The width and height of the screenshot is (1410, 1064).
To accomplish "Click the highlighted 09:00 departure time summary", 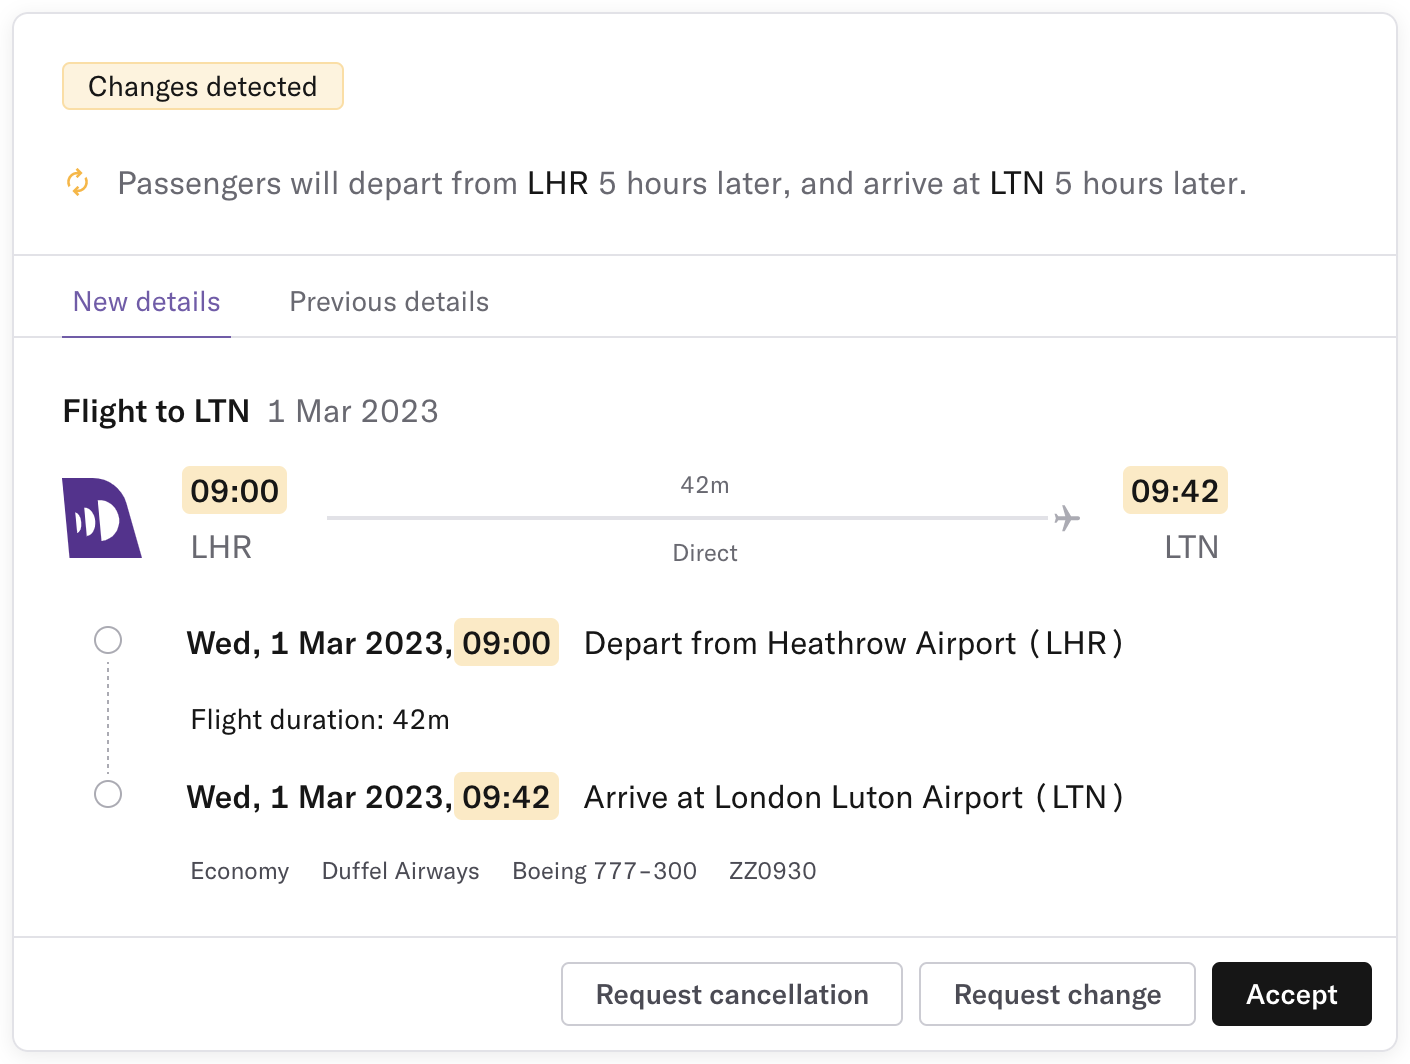I will [234, 490].
